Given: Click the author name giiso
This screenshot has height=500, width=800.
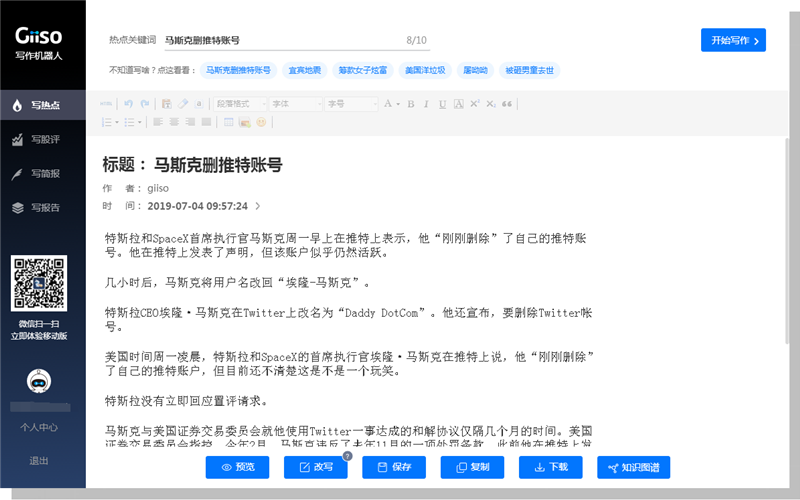Looking at the screenshot, I should (x=158, y=188).
